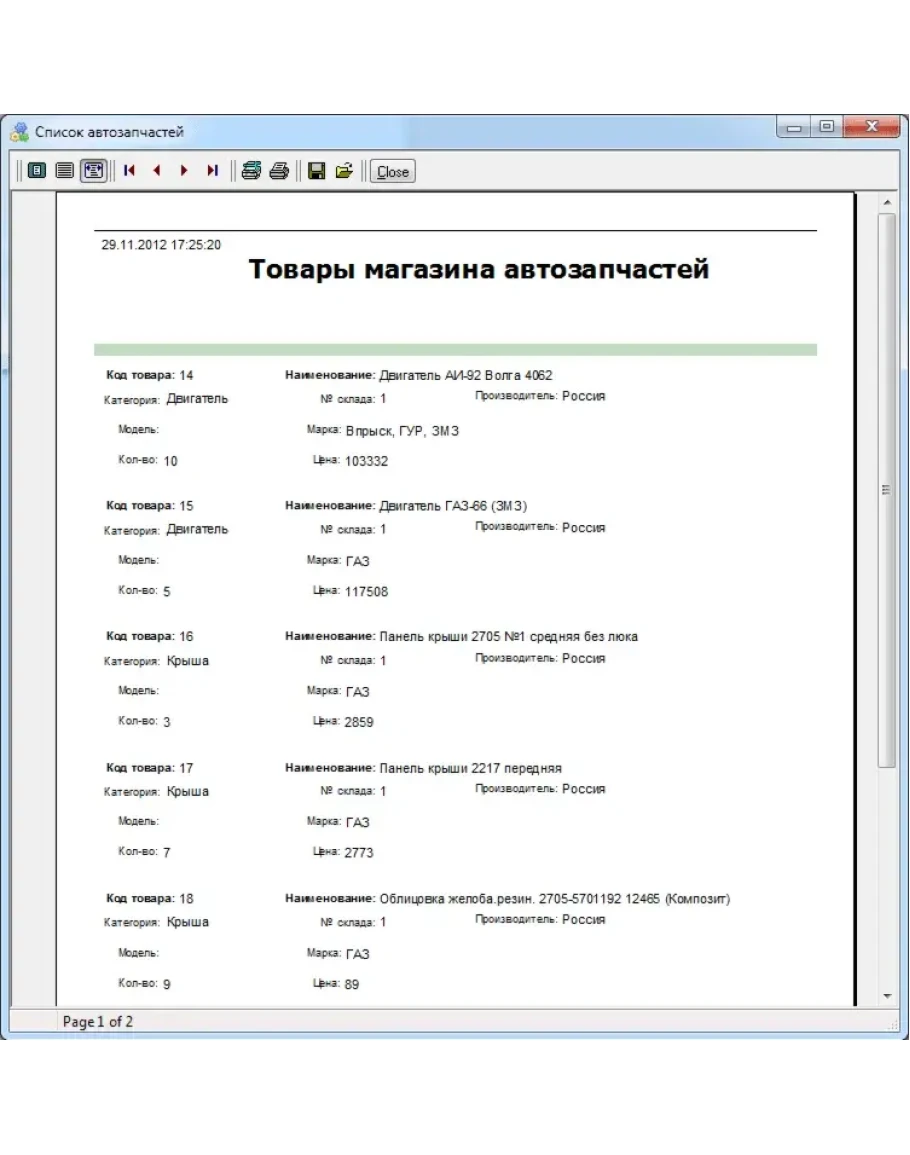Minimize the report preview window
Screen dimensions: 910x1155
coord(796,128)
